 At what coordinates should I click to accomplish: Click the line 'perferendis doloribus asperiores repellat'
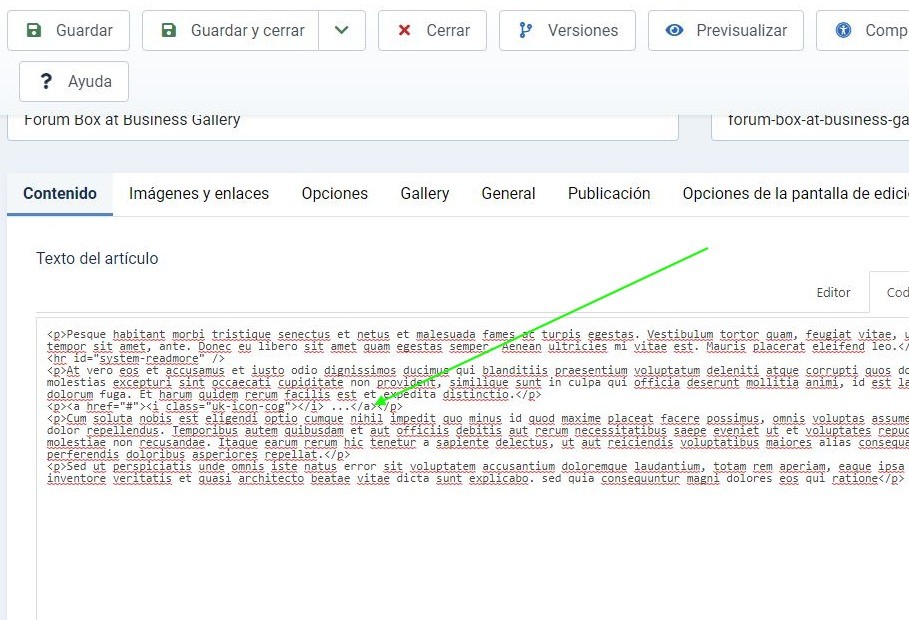(x=198, y=455)
